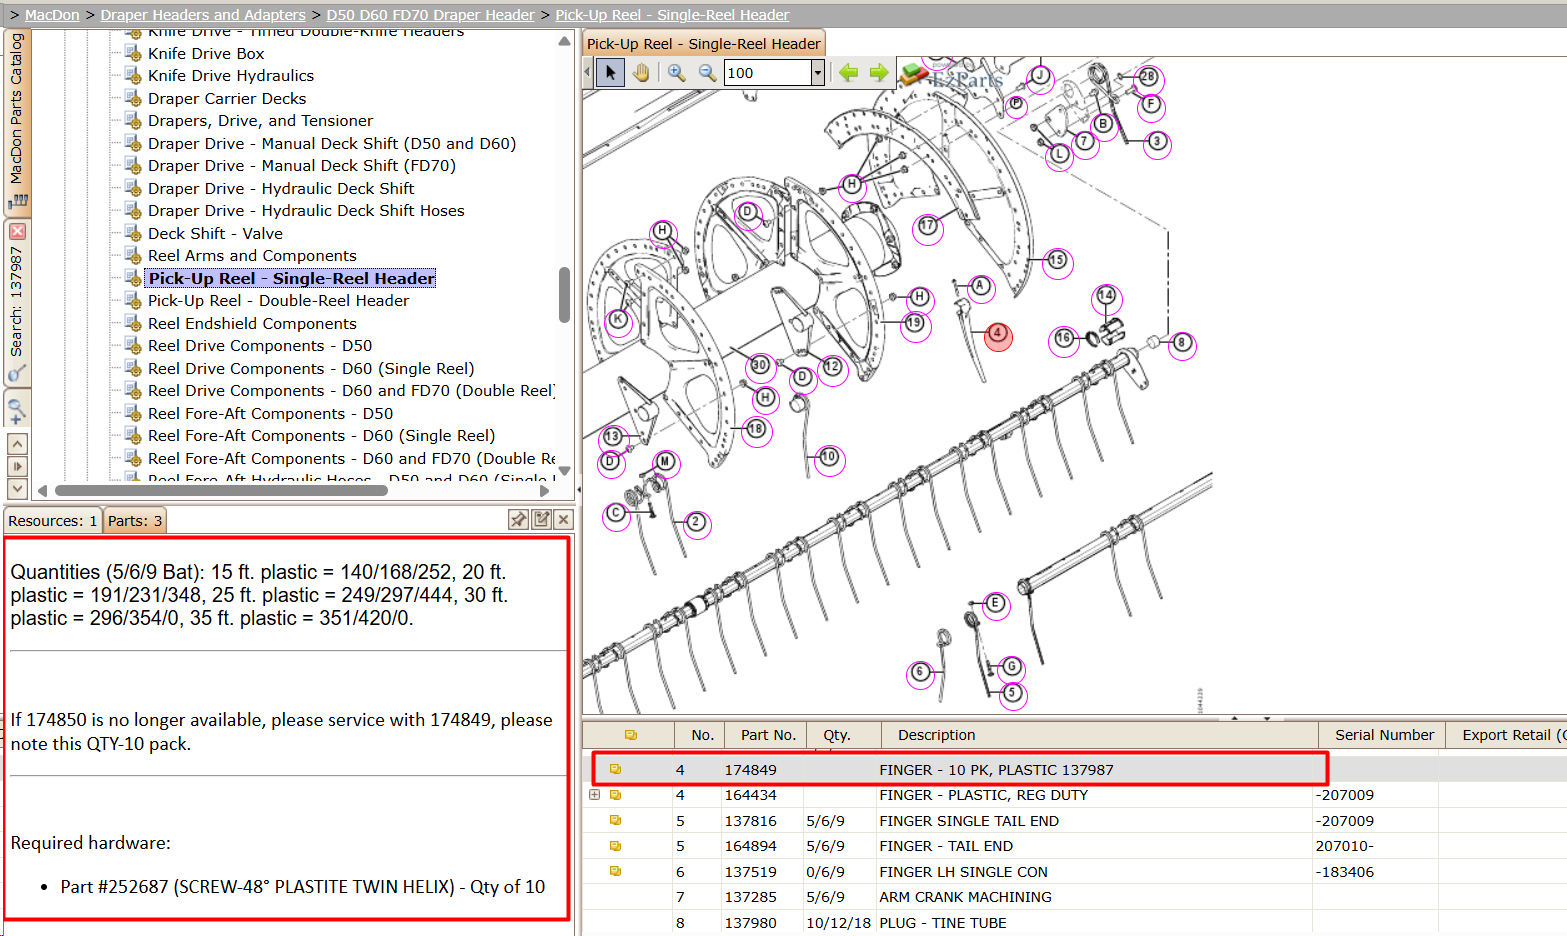Click the red highlighted callout 4 in diagram

pos(998,336)
